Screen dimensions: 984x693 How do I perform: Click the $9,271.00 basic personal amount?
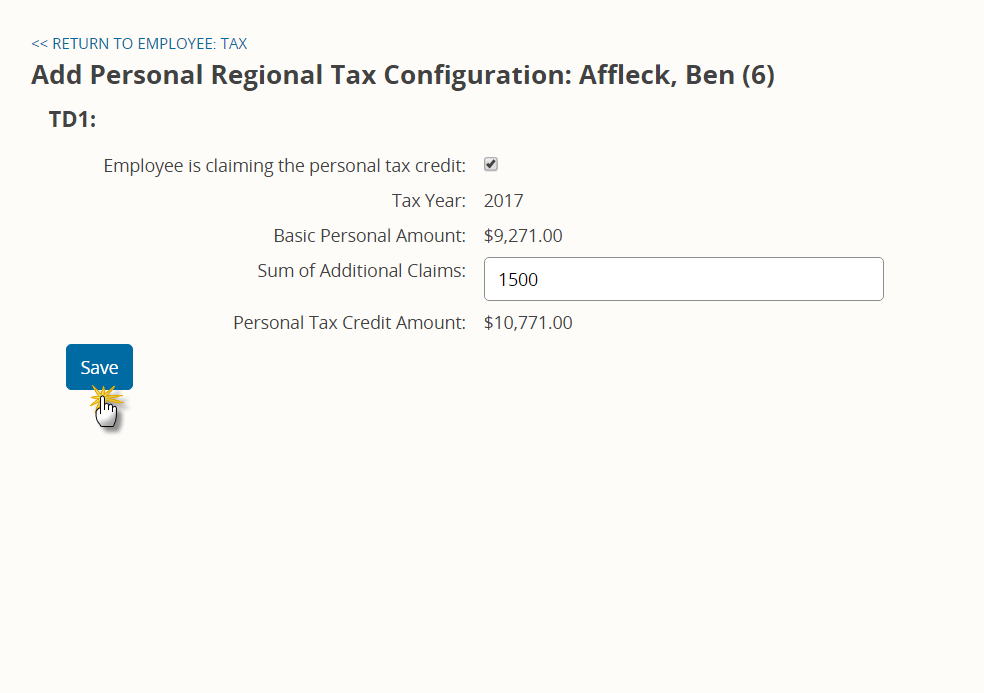(523, 236)
